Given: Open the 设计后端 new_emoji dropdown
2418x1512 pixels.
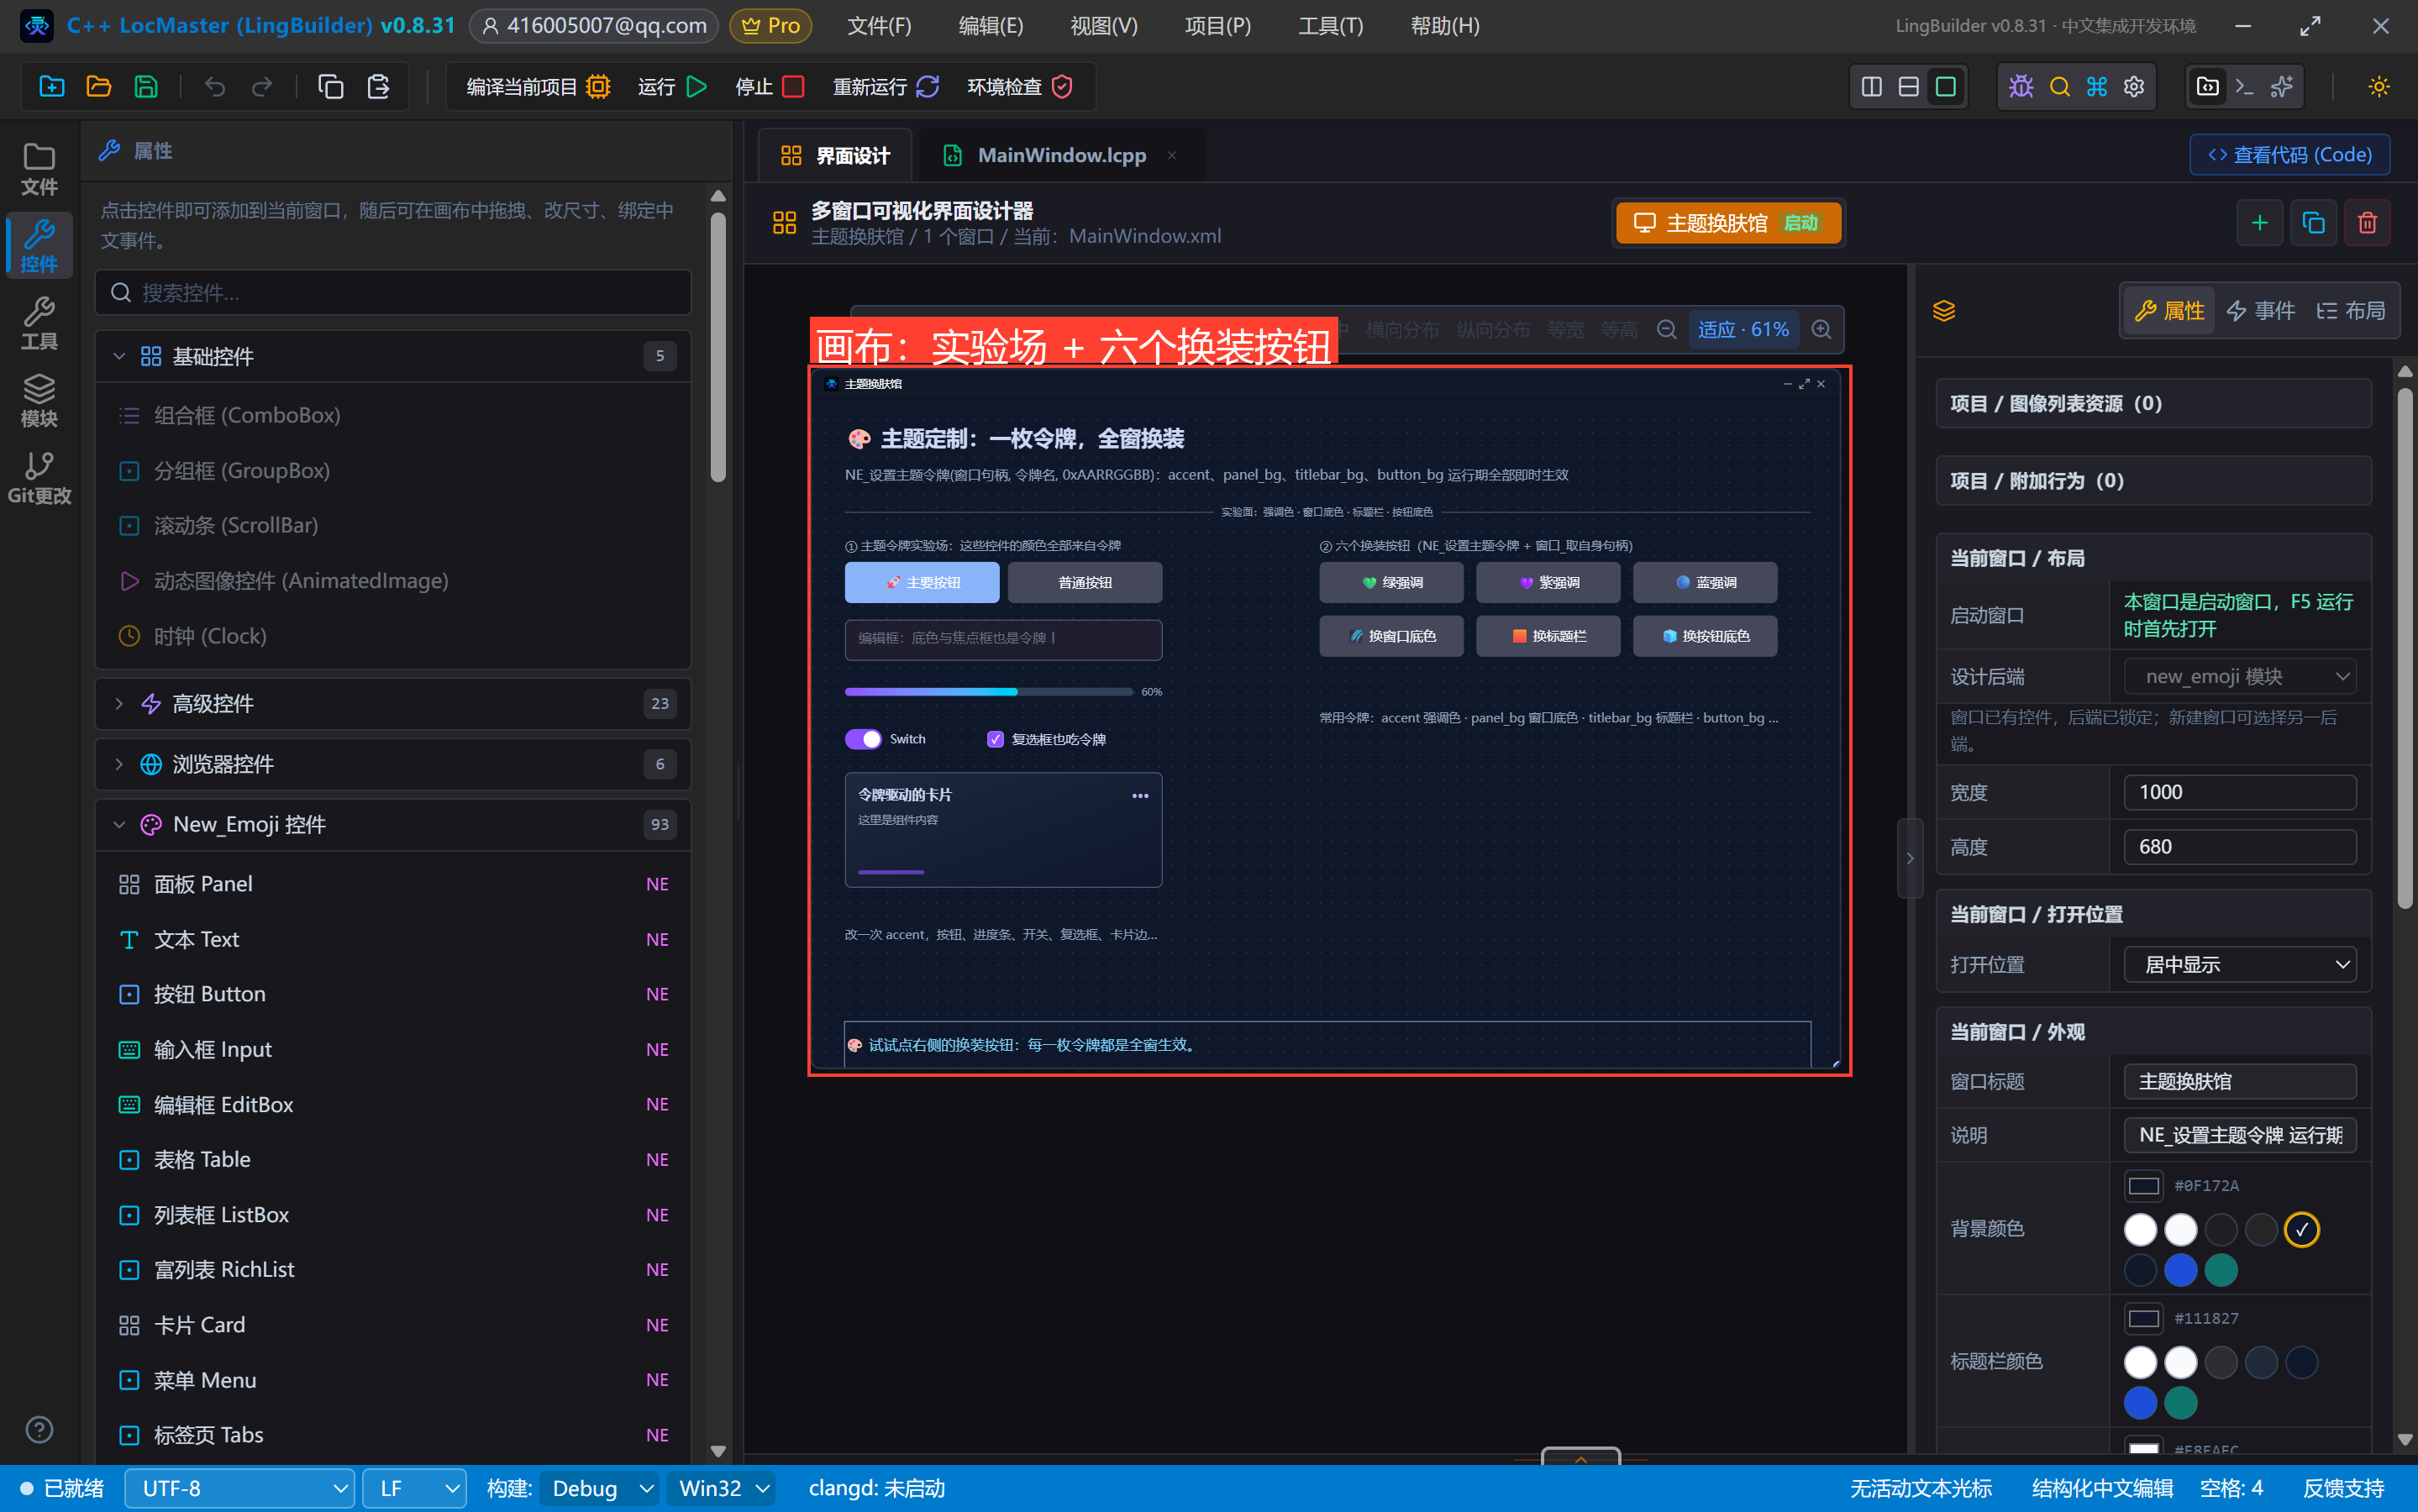Looking at the screenshot, I should pyautogui.click(x=2239, y=677).
